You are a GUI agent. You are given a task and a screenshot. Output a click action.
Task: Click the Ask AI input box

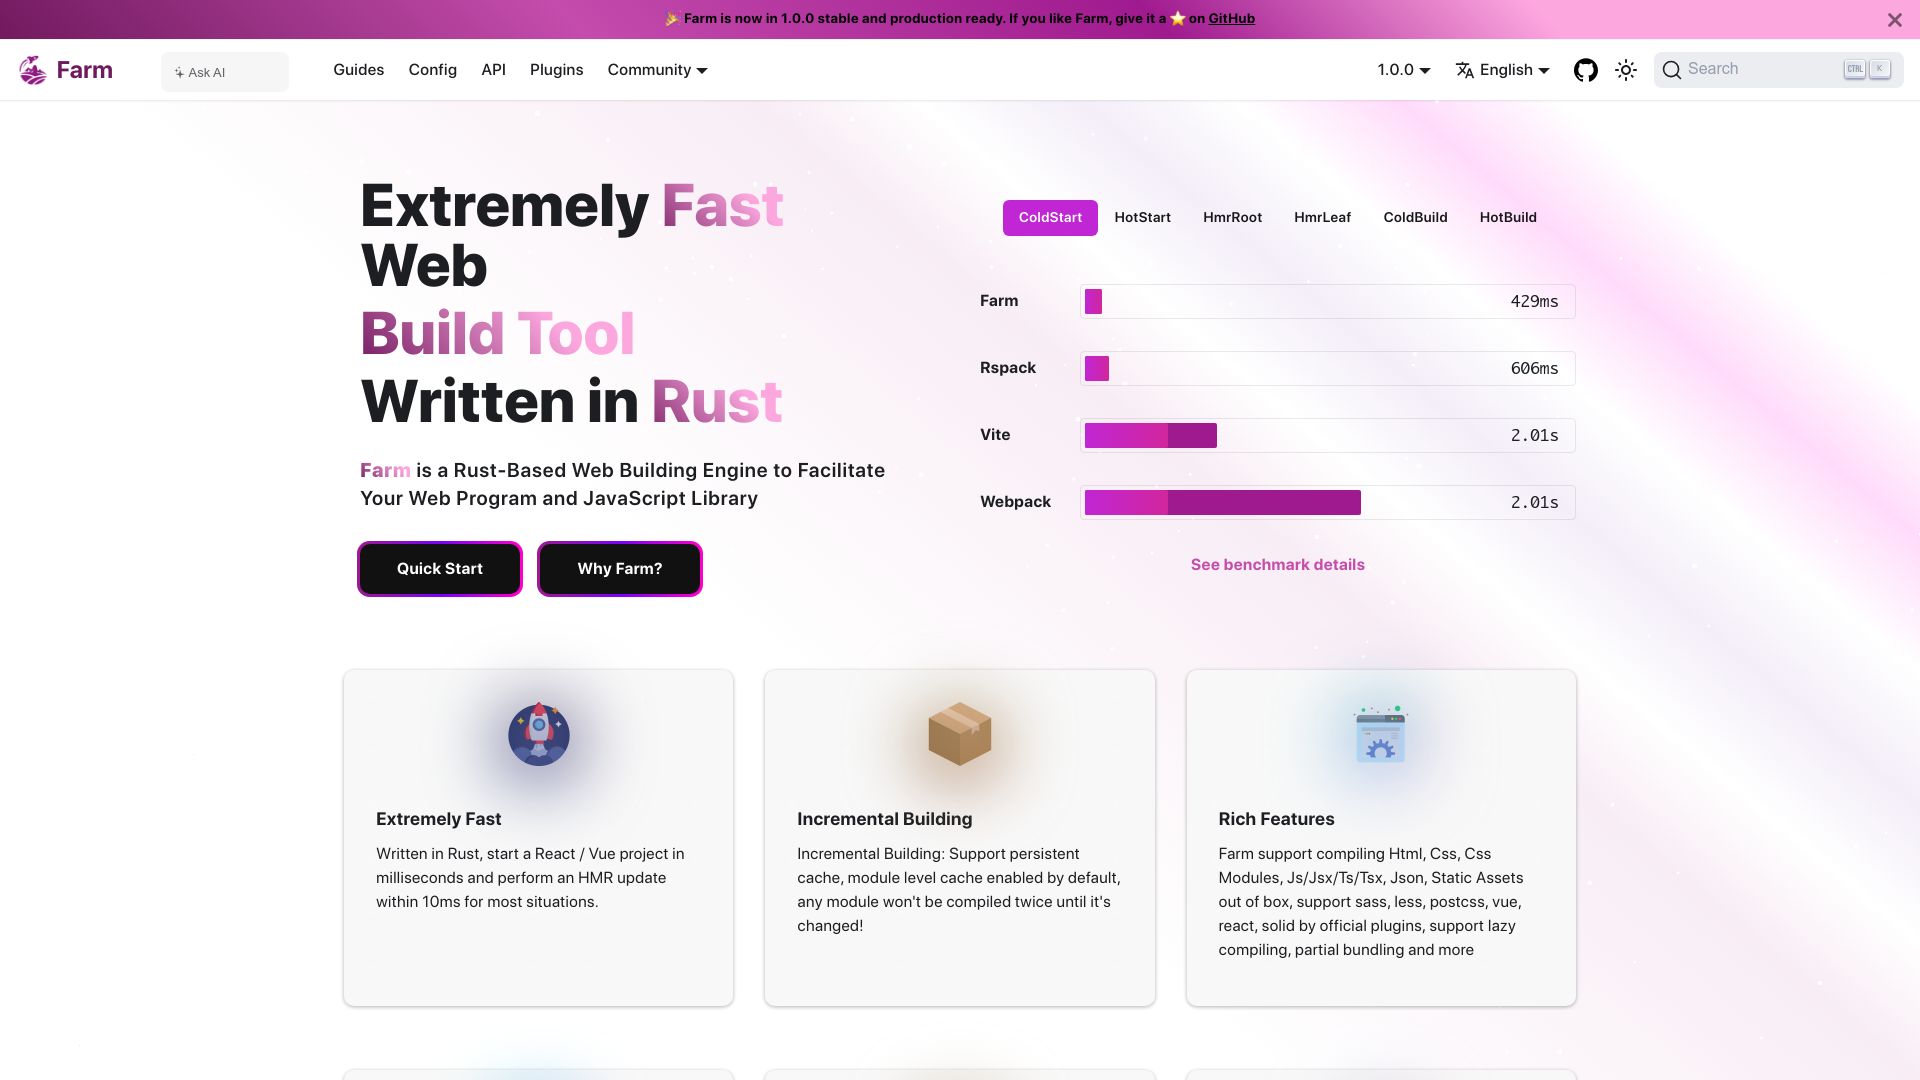pos(225,72)
